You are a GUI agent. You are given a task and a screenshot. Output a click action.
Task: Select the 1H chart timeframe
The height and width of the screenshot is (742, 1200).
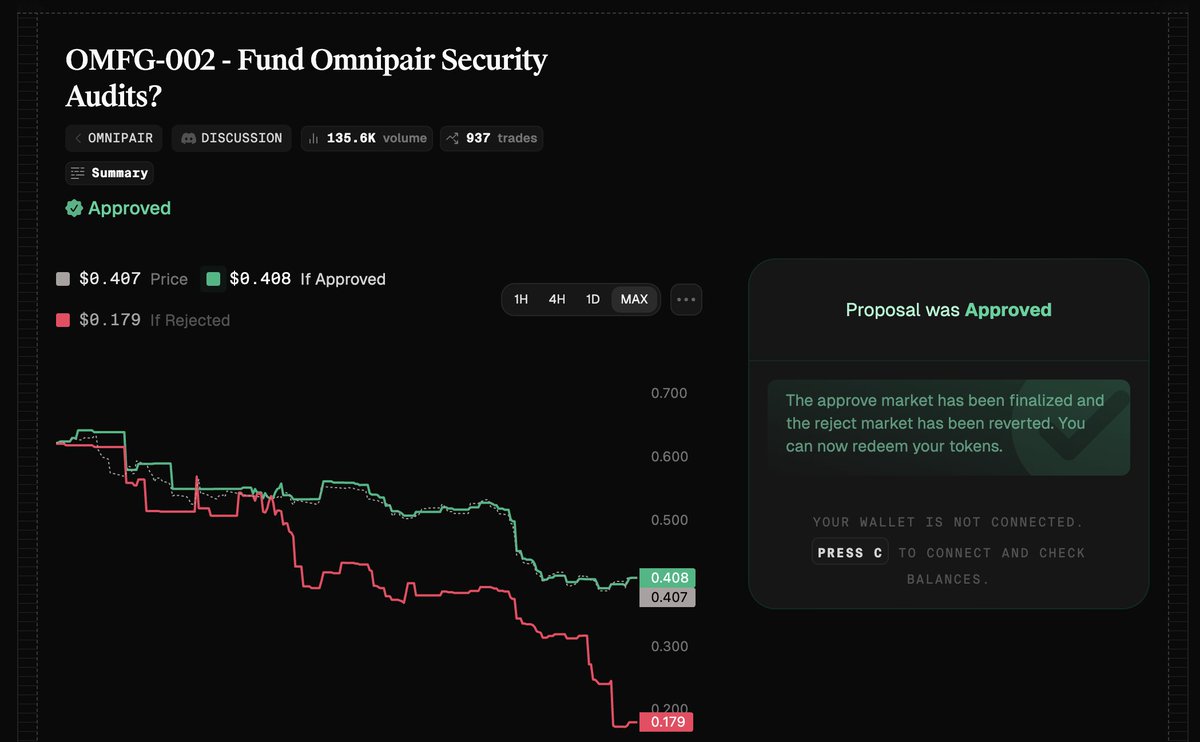[521, 299]
